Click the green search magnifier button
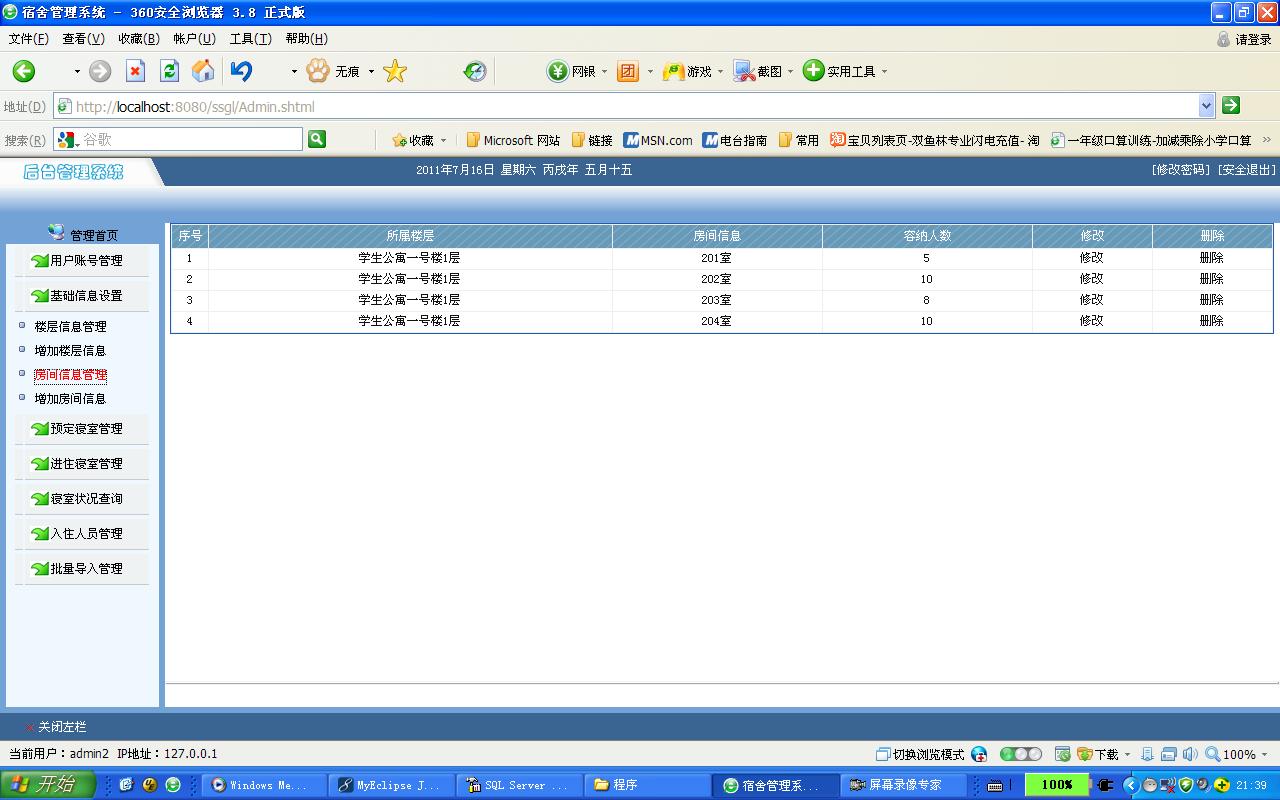 coord(317,140)
